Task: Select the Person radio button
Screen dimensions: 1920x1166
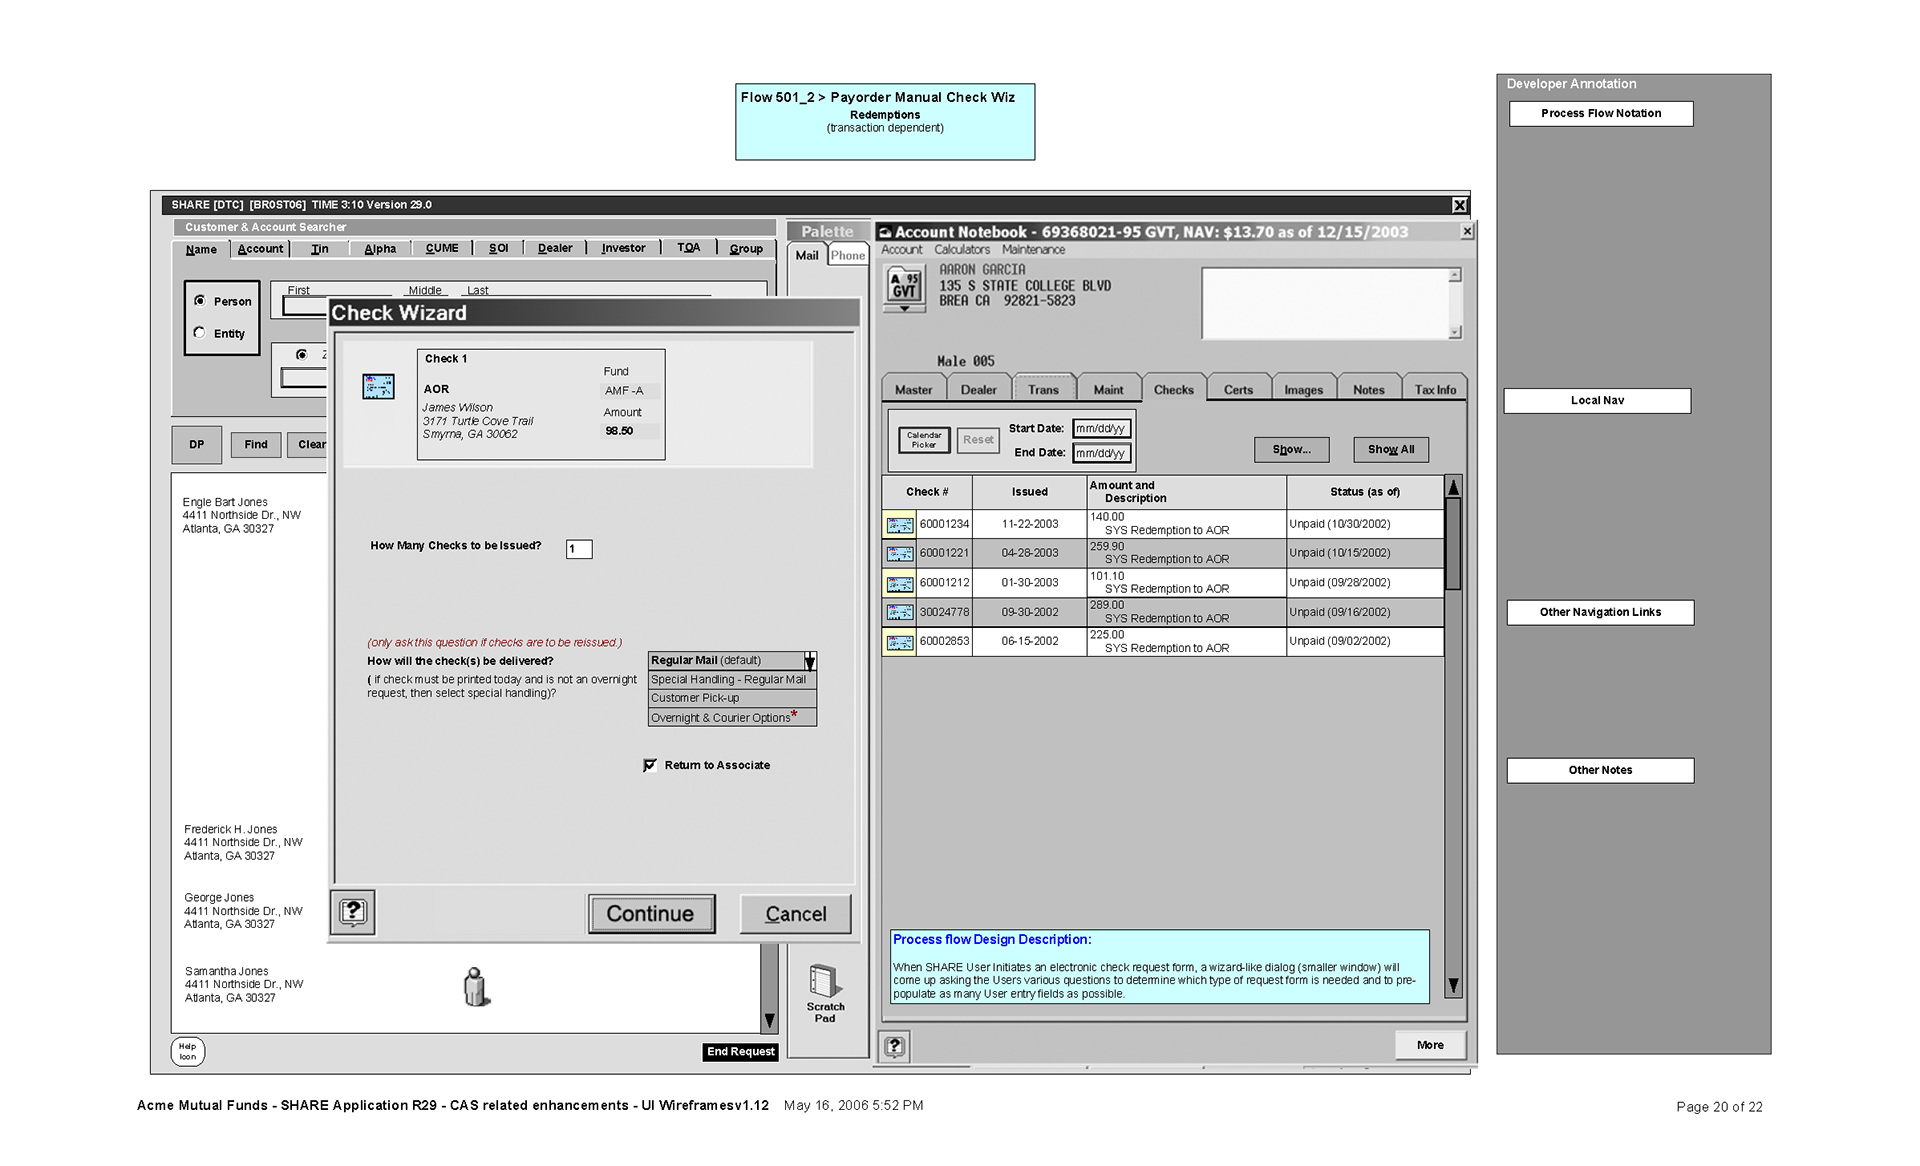Action: tap(200, 301)
